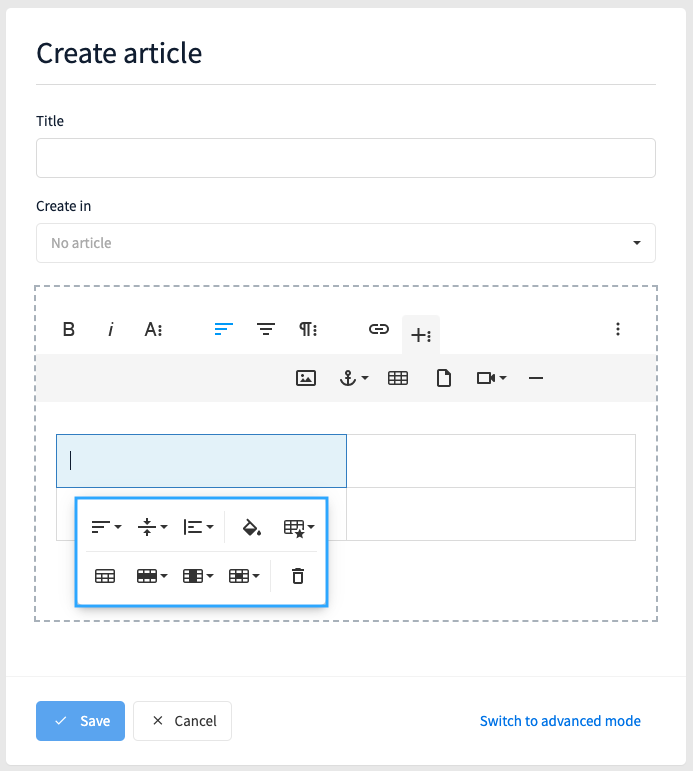Click the top-right table cell

click(x=491, y=461)
